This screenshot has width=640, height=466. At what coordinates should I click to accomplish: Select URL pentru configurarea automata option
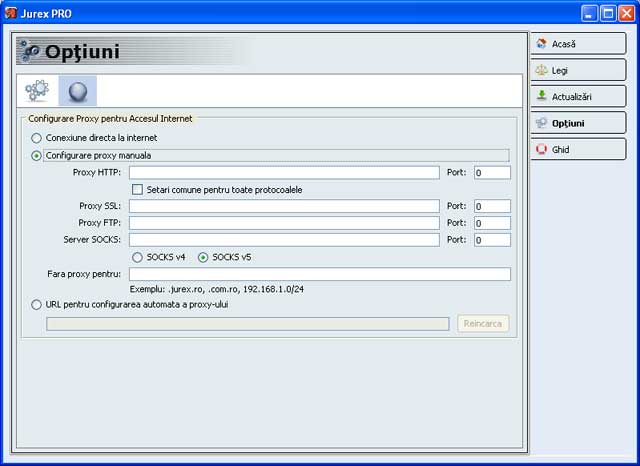[x=36, y=304]
